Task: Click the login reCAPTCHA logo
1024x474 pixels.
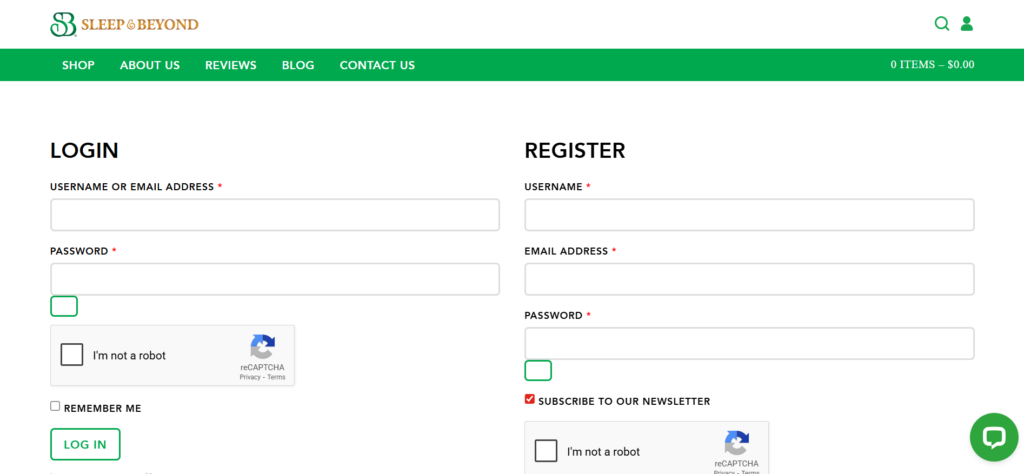Action: click(x=262, y=347)
